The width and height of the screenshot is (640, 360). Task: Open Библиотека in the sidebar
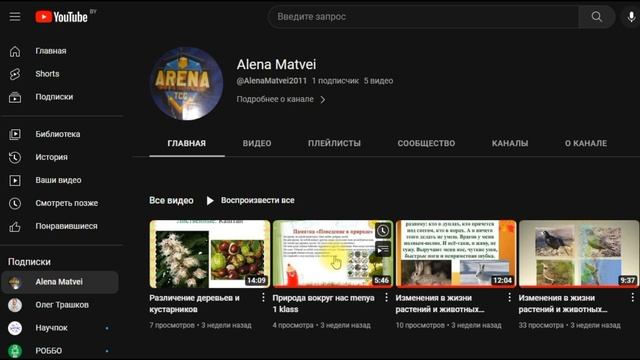click(x=61, y=134)
